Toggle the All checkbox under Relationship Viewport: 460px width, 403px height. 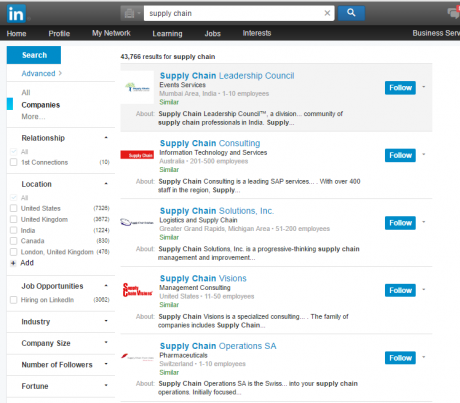click(x=14, y=152)
